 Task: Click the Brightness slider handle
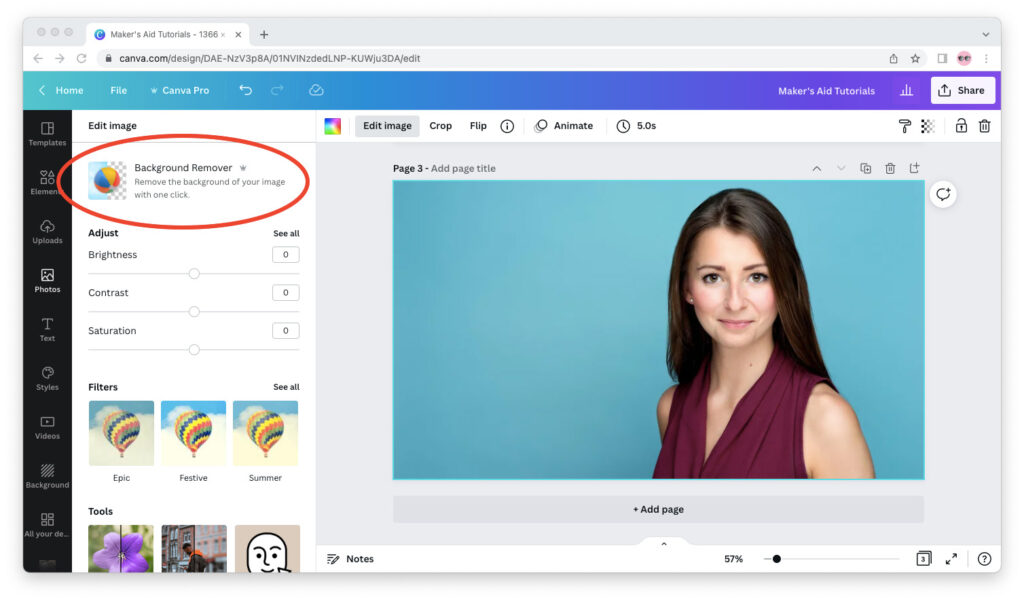194,274
